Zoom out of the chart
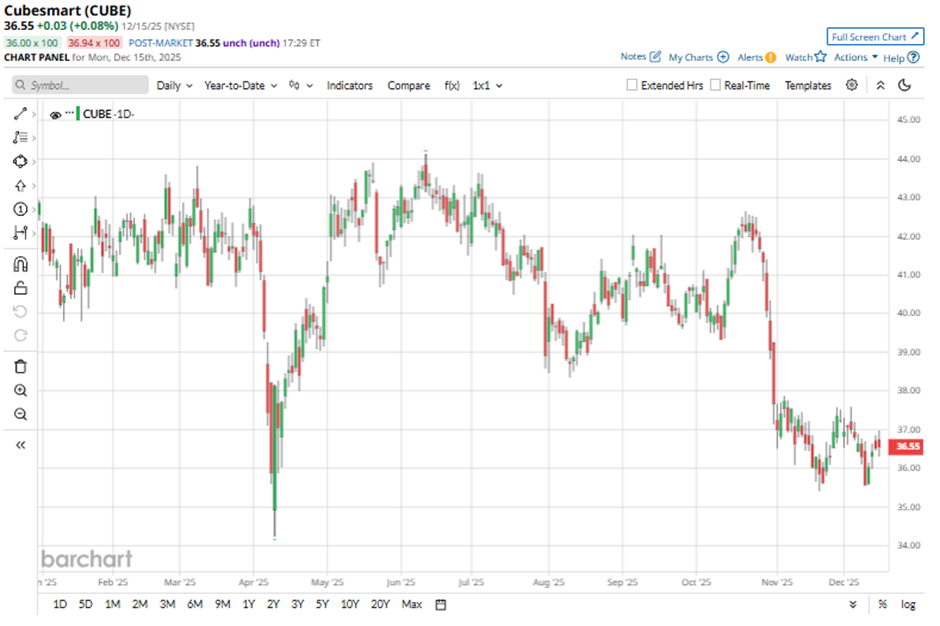The width and height of the screenshot is (940, 626). coord(20,414)
